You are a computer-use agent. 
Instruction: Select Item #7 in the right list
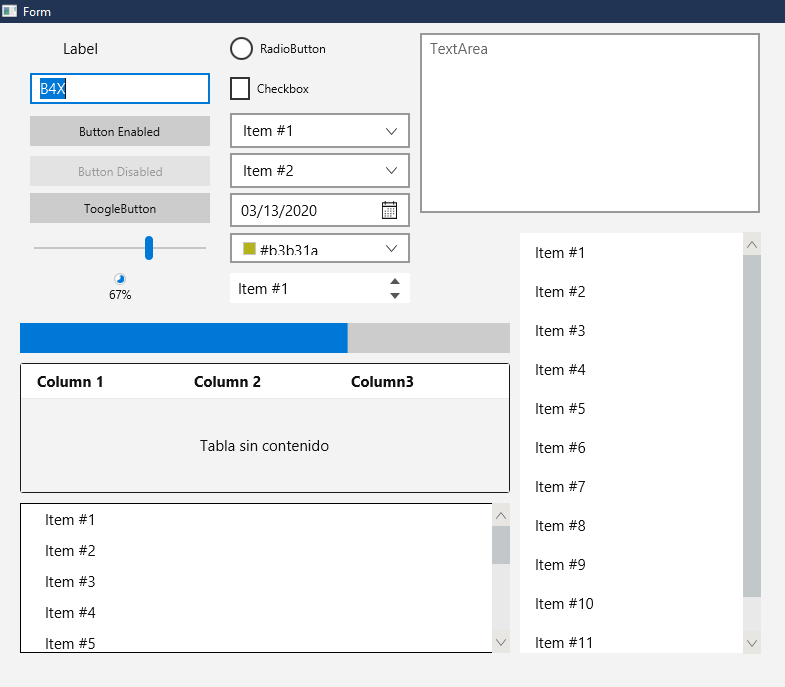(x=631, y=487)
